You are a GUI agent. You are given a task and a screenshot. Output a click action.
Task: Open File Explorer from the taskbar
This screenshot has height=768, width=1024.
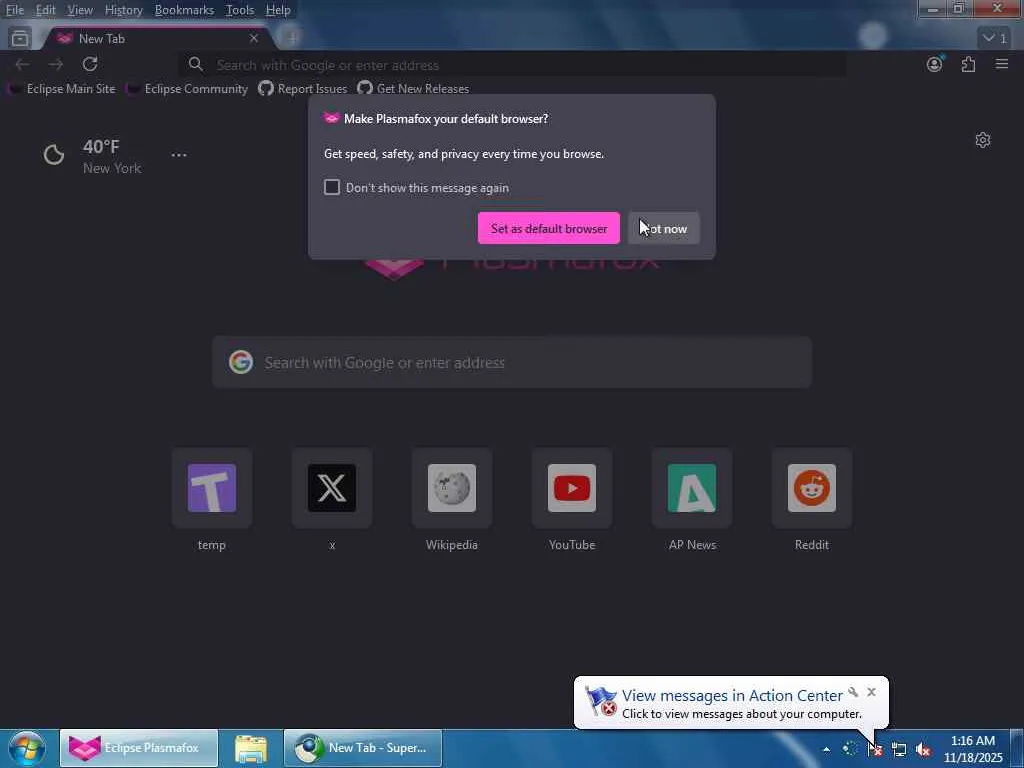click(x=251, y=748)
